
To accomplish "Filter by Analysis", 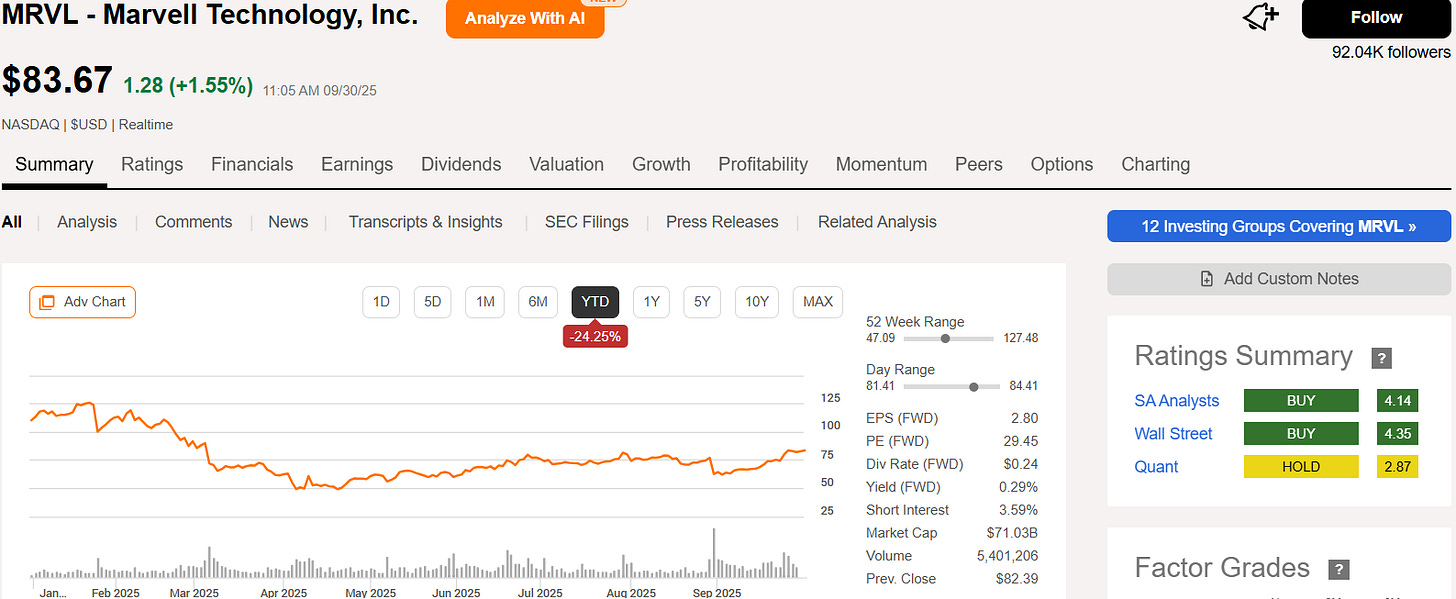I will coord(87,222).
